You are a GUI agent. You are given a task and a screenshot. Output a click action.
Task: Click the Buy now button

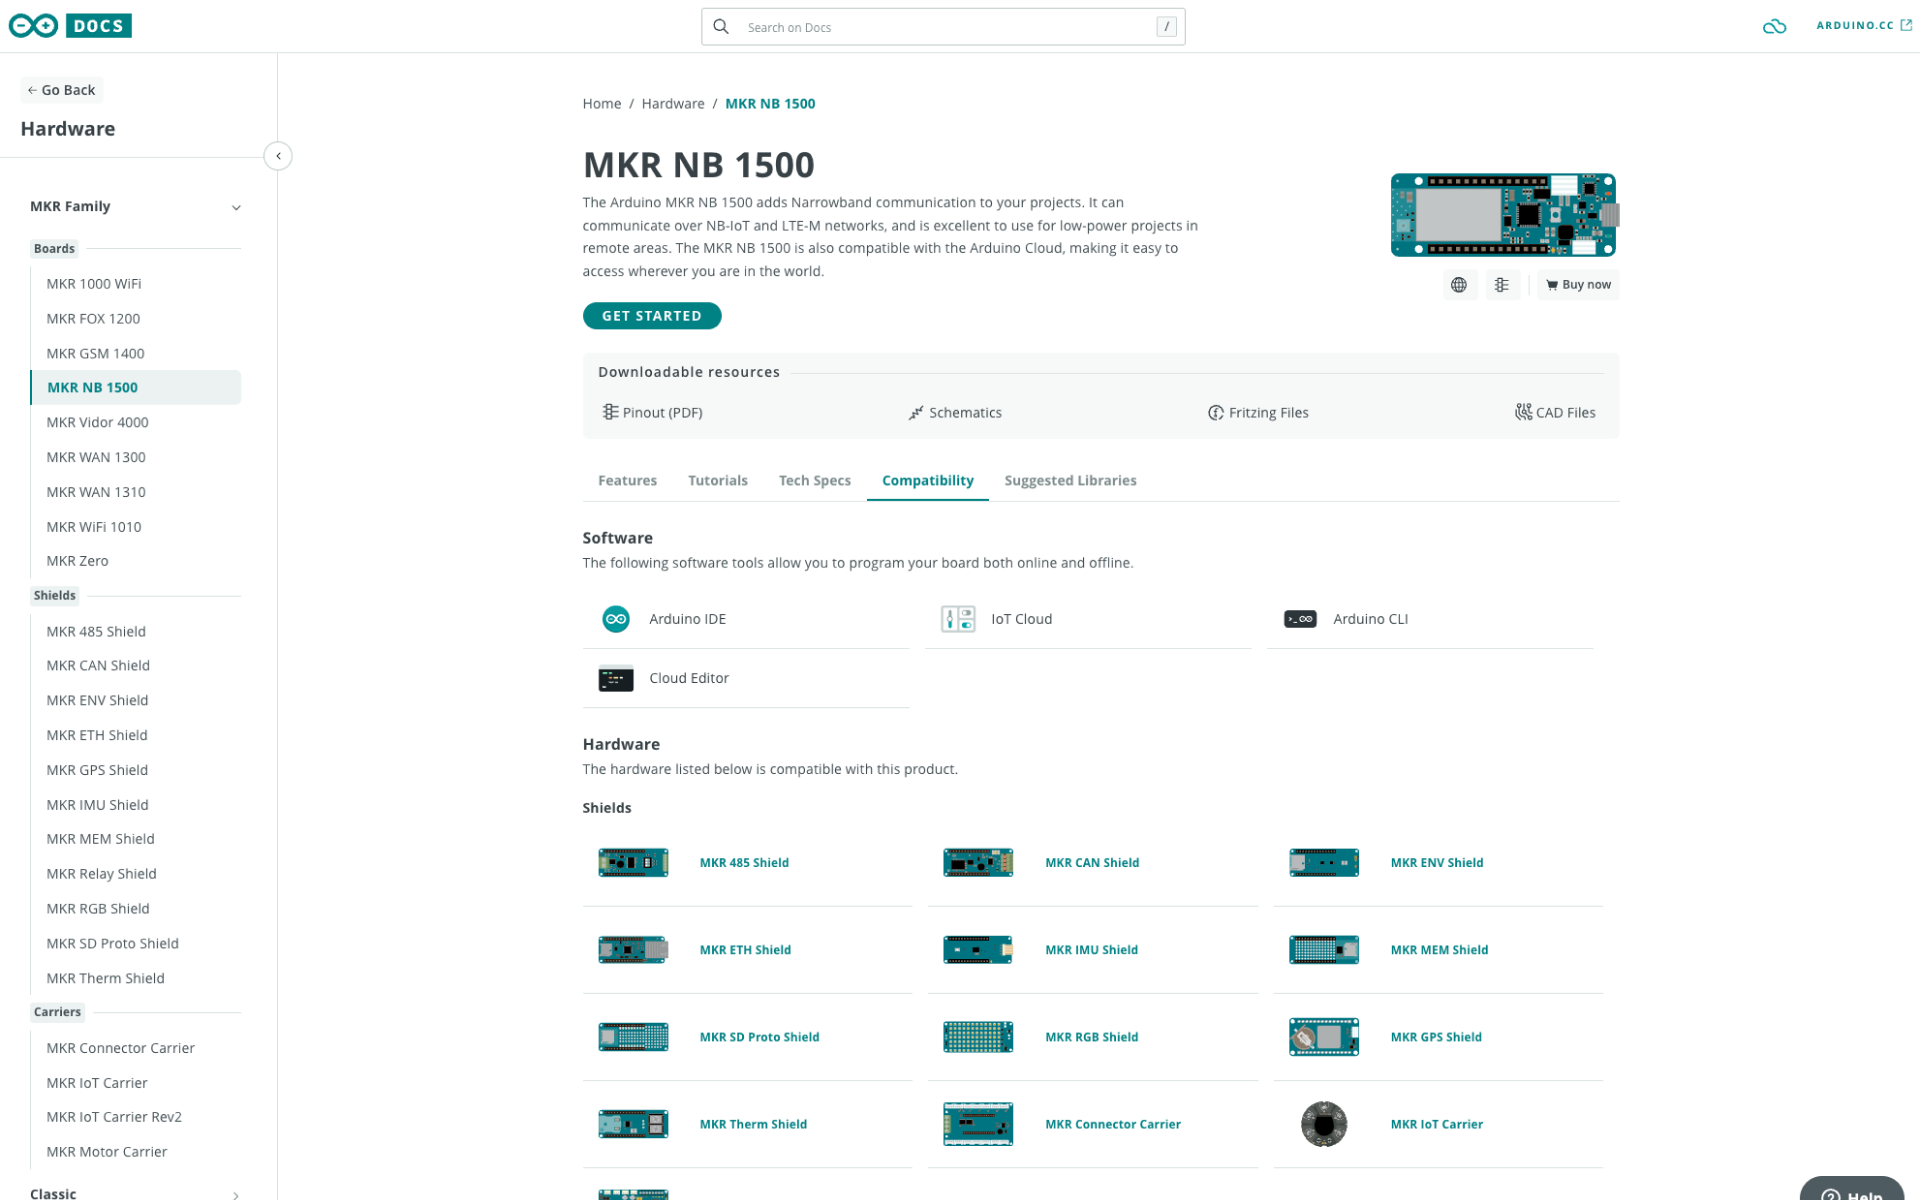(x=1578, y=285)
